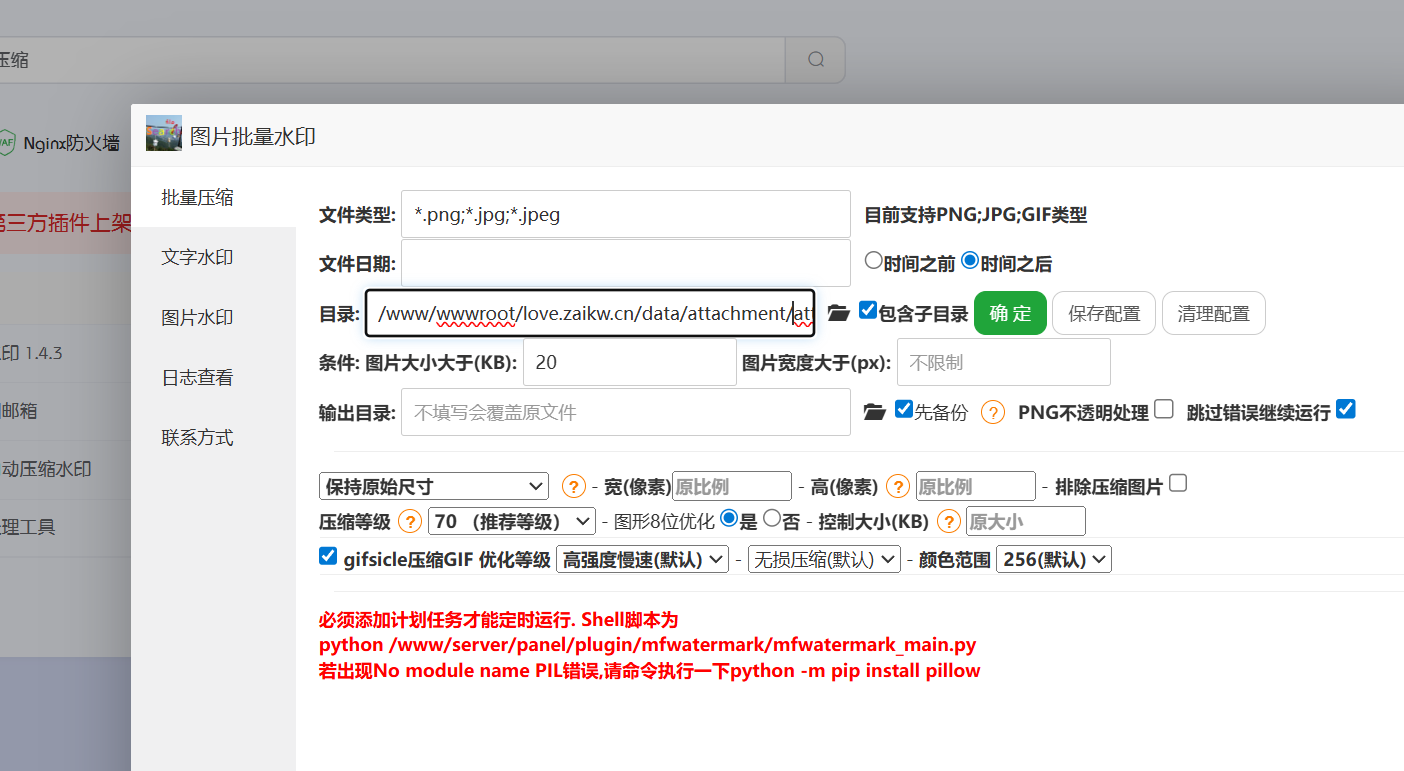The height and width of the screenshot is (771, 1404).
Task: Click help icon beside 控制大小(KB)
Action: tap(948, 520)
